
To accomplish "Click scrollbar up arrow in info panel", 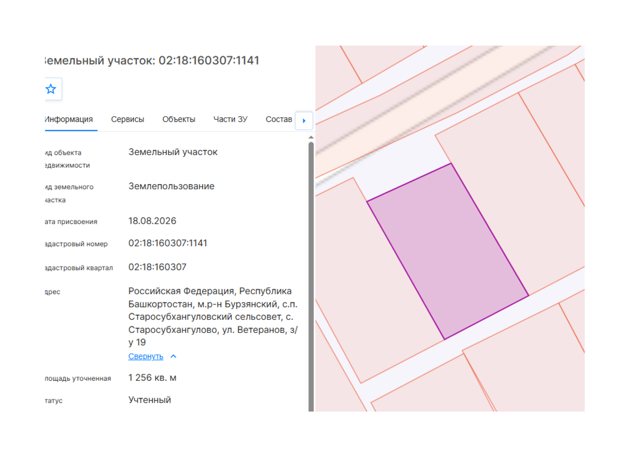I will 311,138.
